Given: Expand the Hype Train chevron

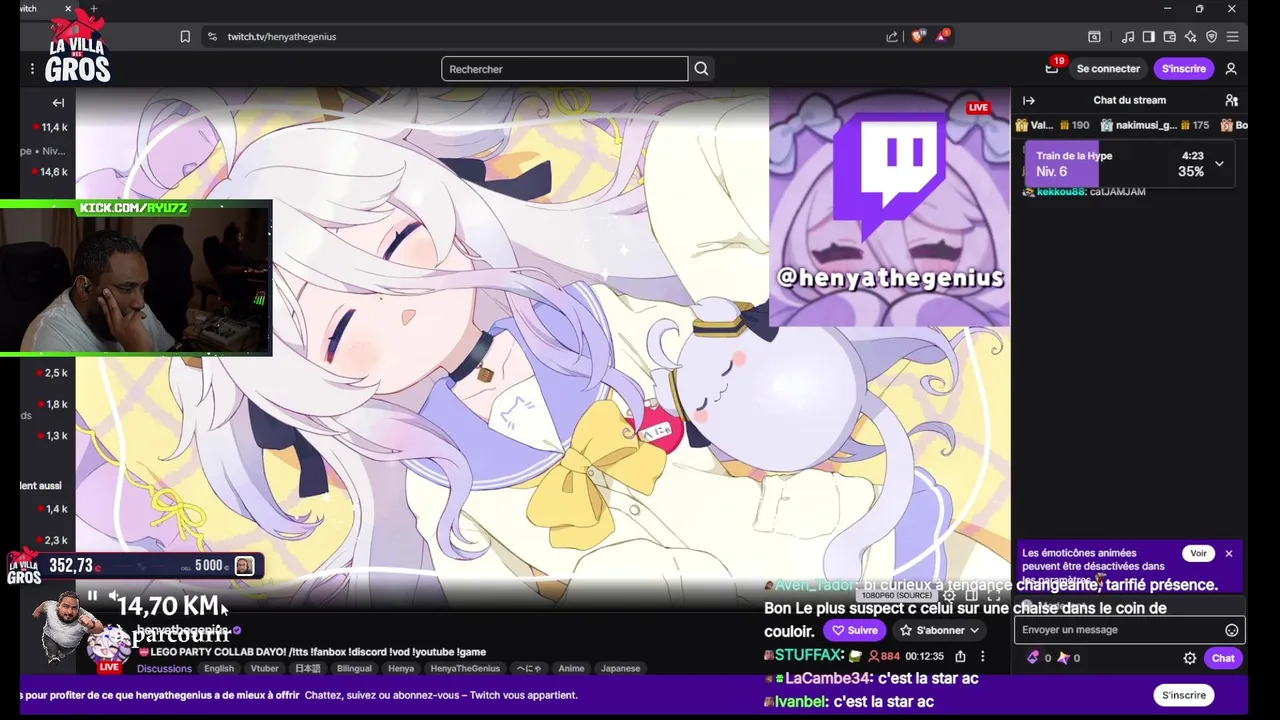Looking at the screenshot, I should (1219, 163).
